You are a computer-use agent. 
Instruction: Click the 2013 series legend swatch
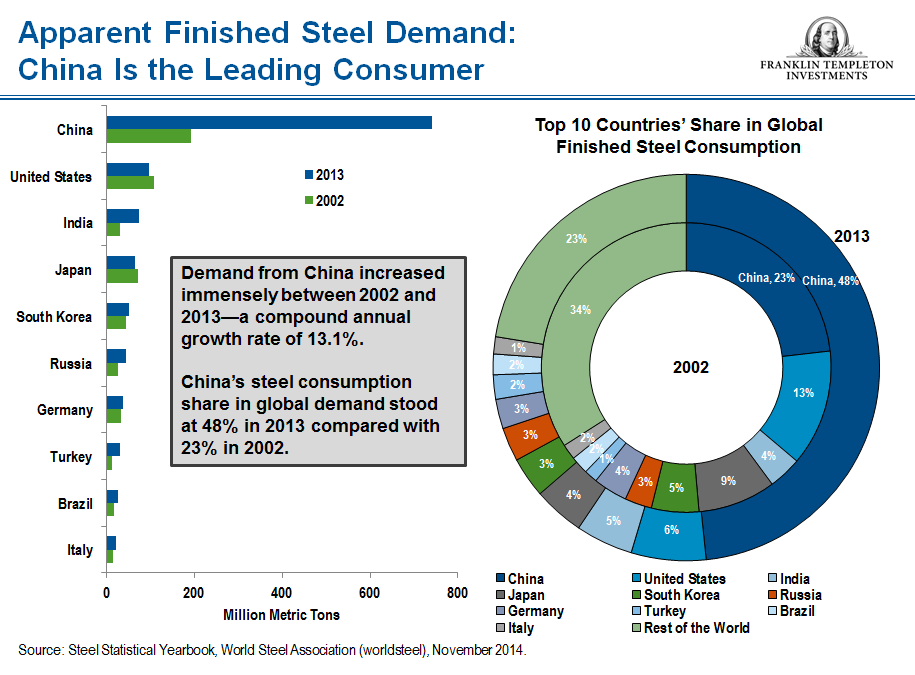pos(309,175)
